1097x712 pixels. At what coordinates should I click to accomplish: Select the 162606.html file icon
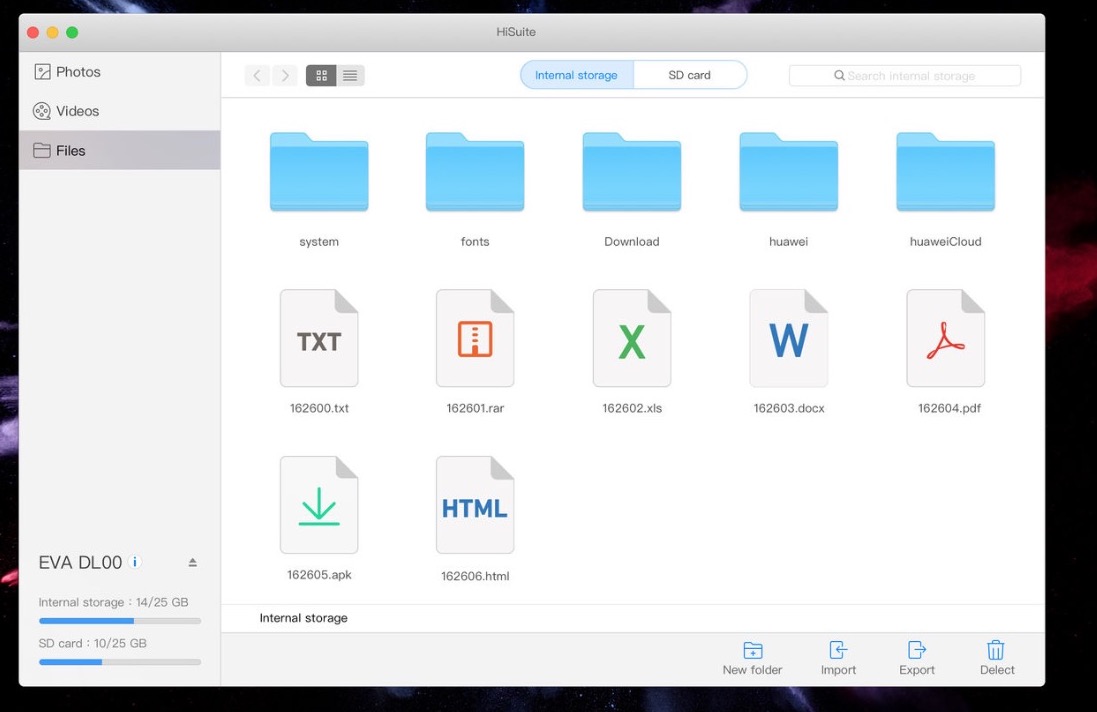[475, 505]
